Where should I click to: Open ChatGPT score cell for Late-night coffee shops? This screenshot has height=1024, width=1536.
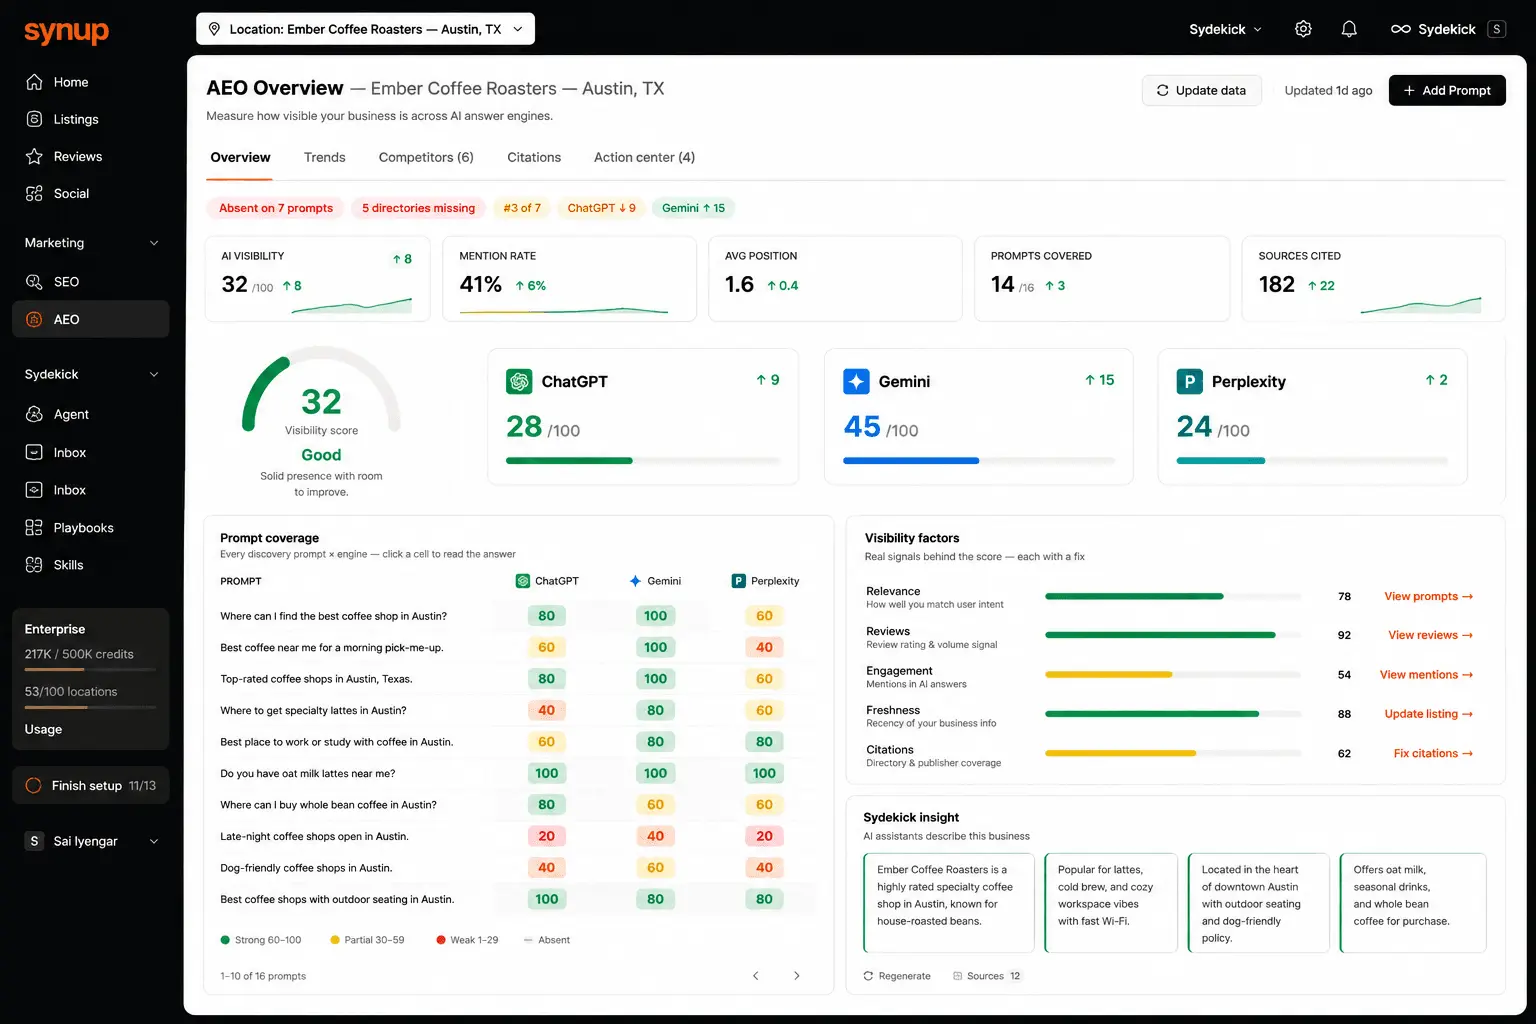coord(546,836)
